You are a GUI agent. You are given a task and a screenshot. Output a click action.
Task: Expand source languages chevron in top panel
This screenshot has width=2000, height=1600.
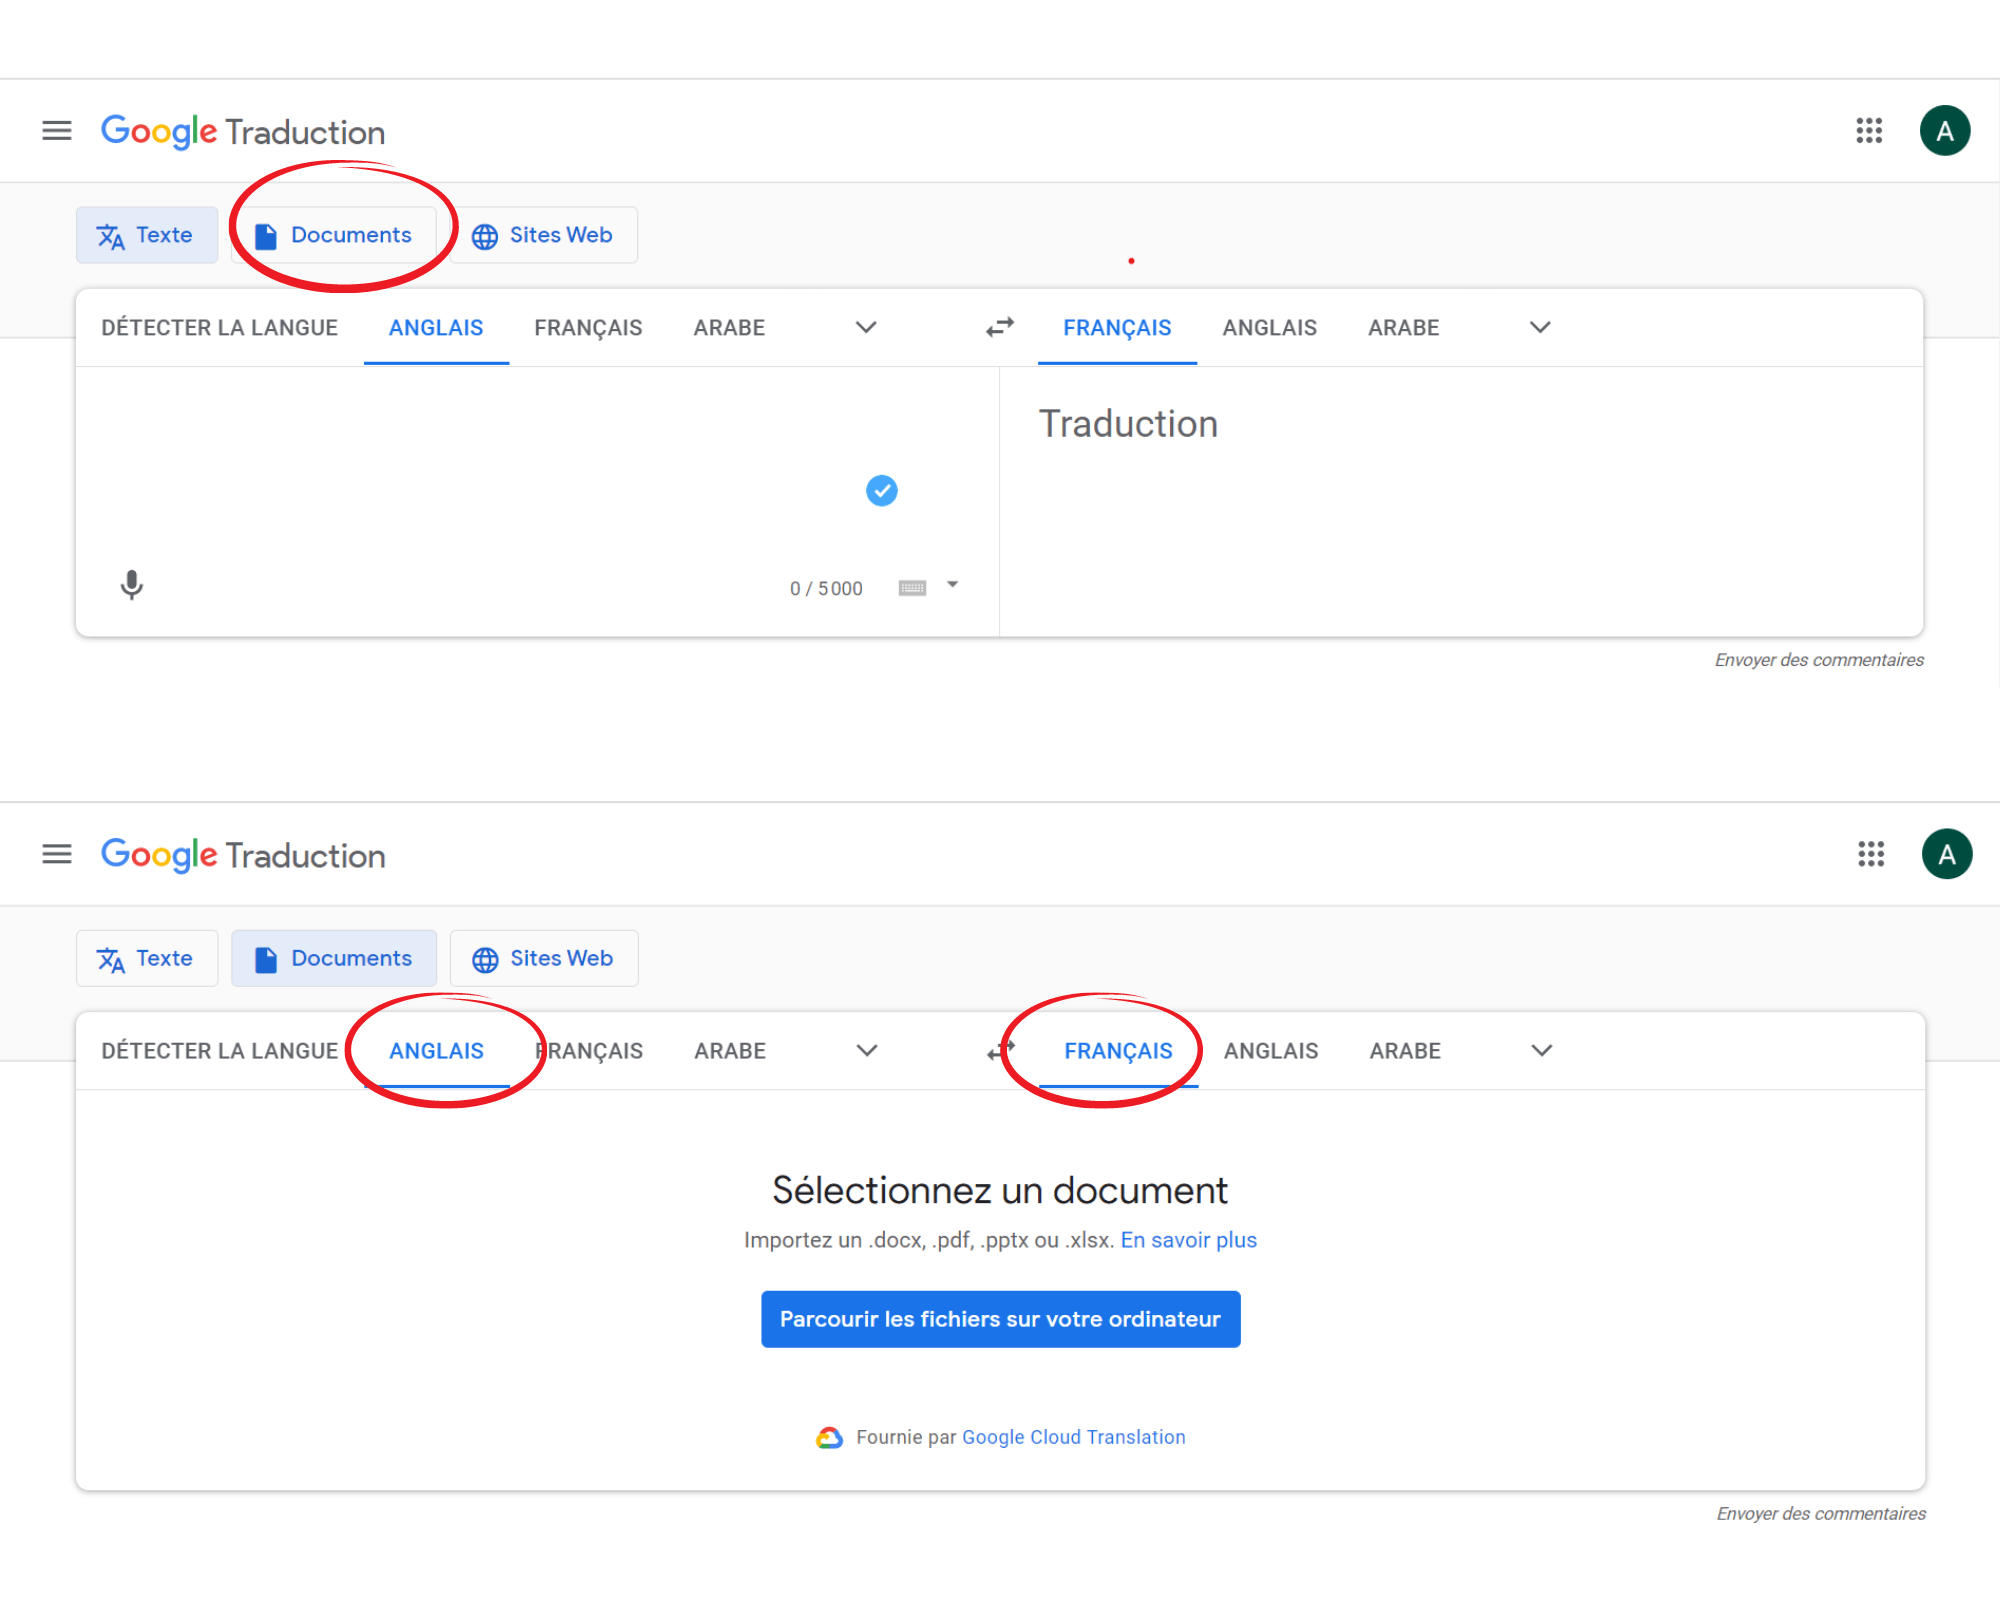(x=866, y=327)
